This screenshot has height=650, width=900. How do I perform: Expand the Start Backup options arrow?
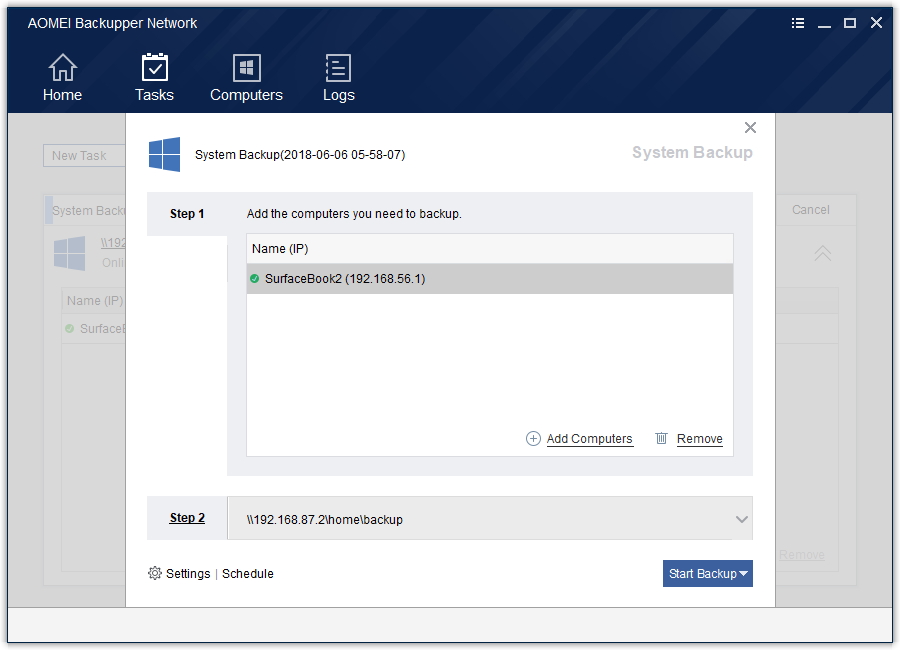click(743, 573)
